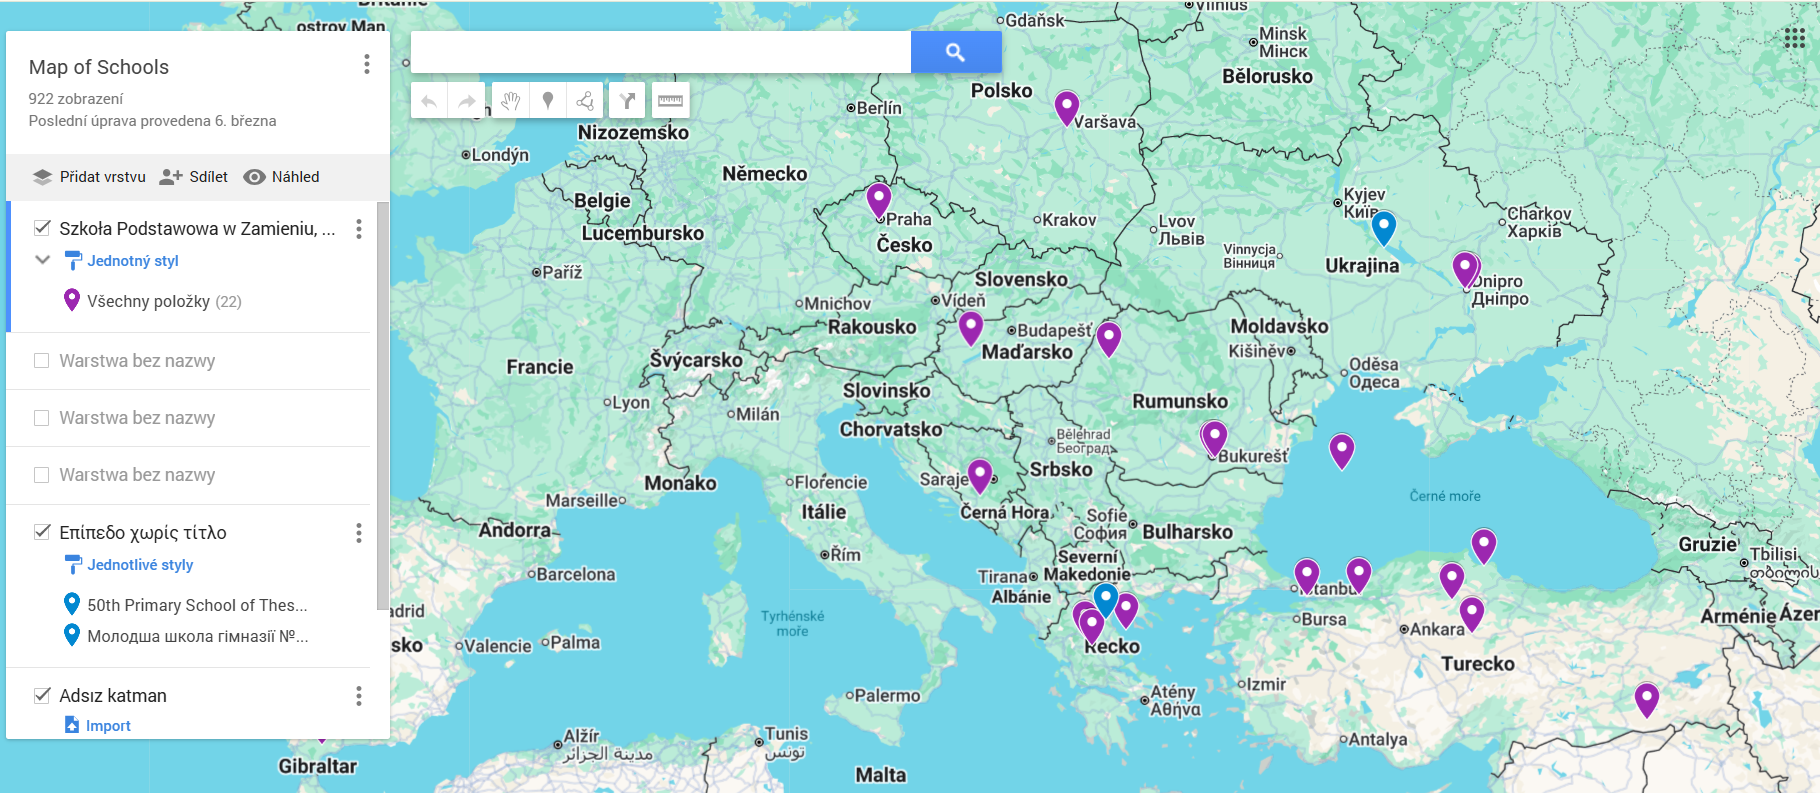1820x793 pixels.
Task: Click the Import link under Adsız katman
Action: (108, 726)
